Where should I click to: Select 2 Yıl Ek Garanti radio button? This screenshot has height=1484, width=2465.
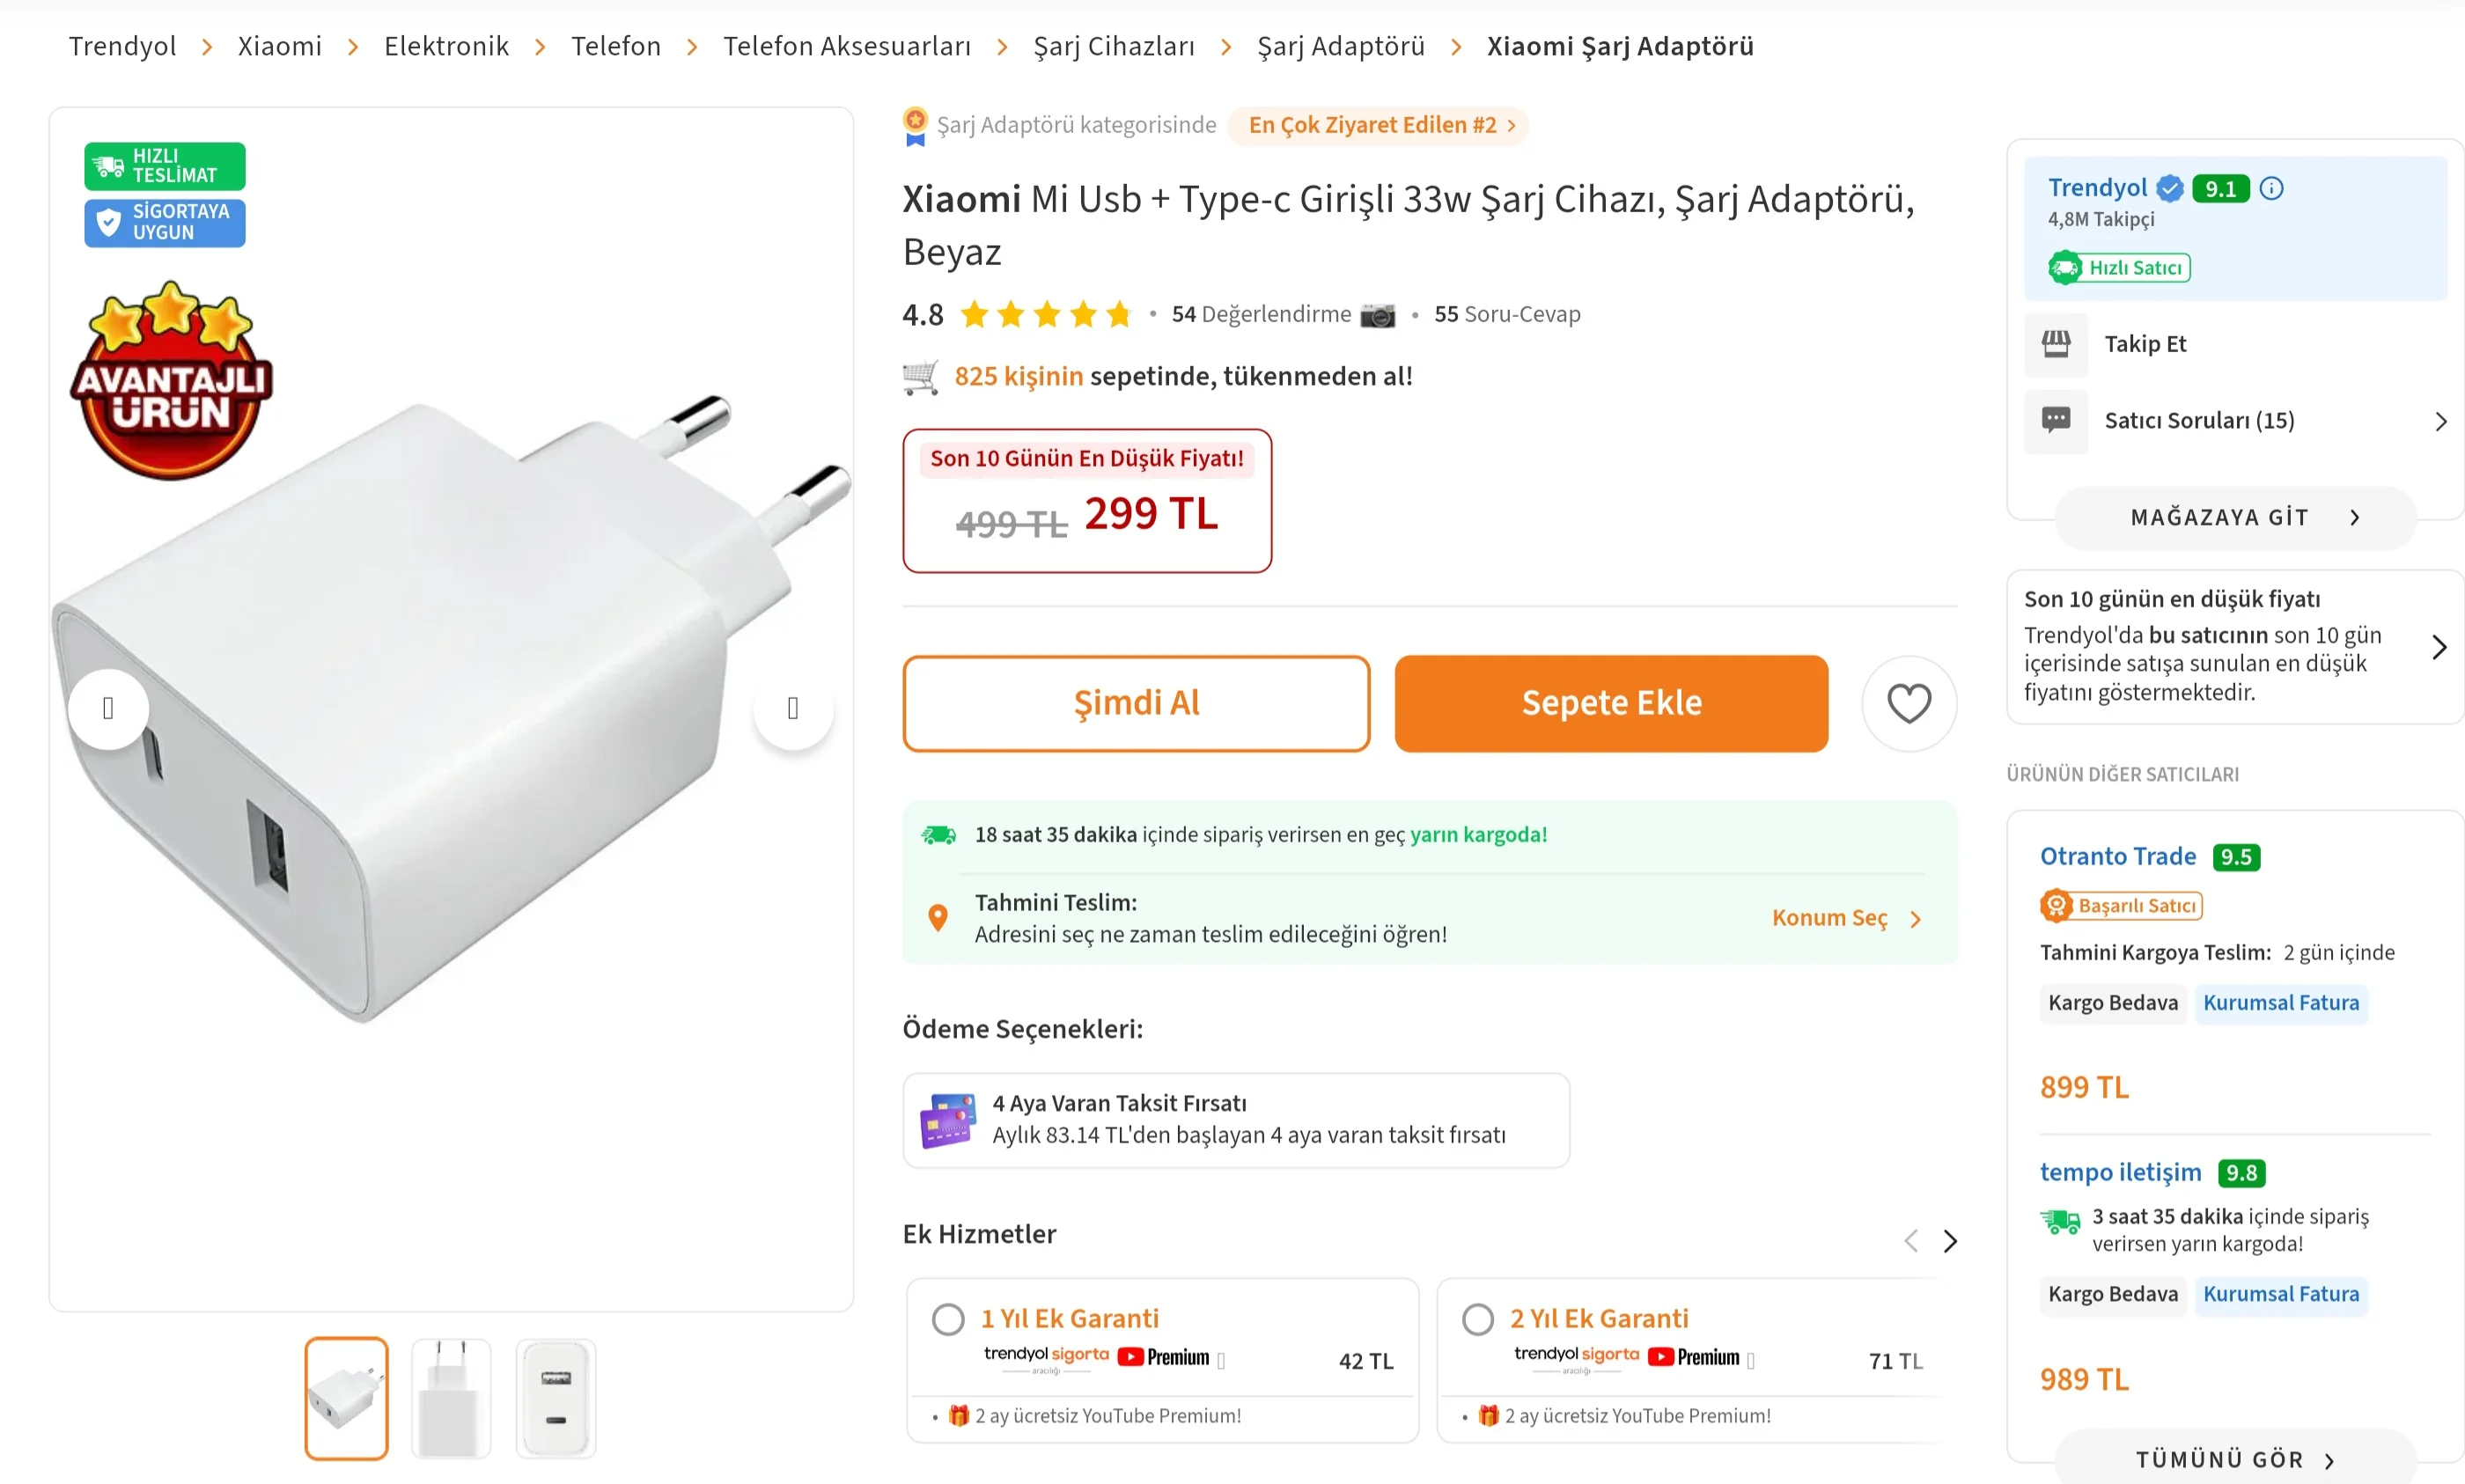point(1477,1319)
